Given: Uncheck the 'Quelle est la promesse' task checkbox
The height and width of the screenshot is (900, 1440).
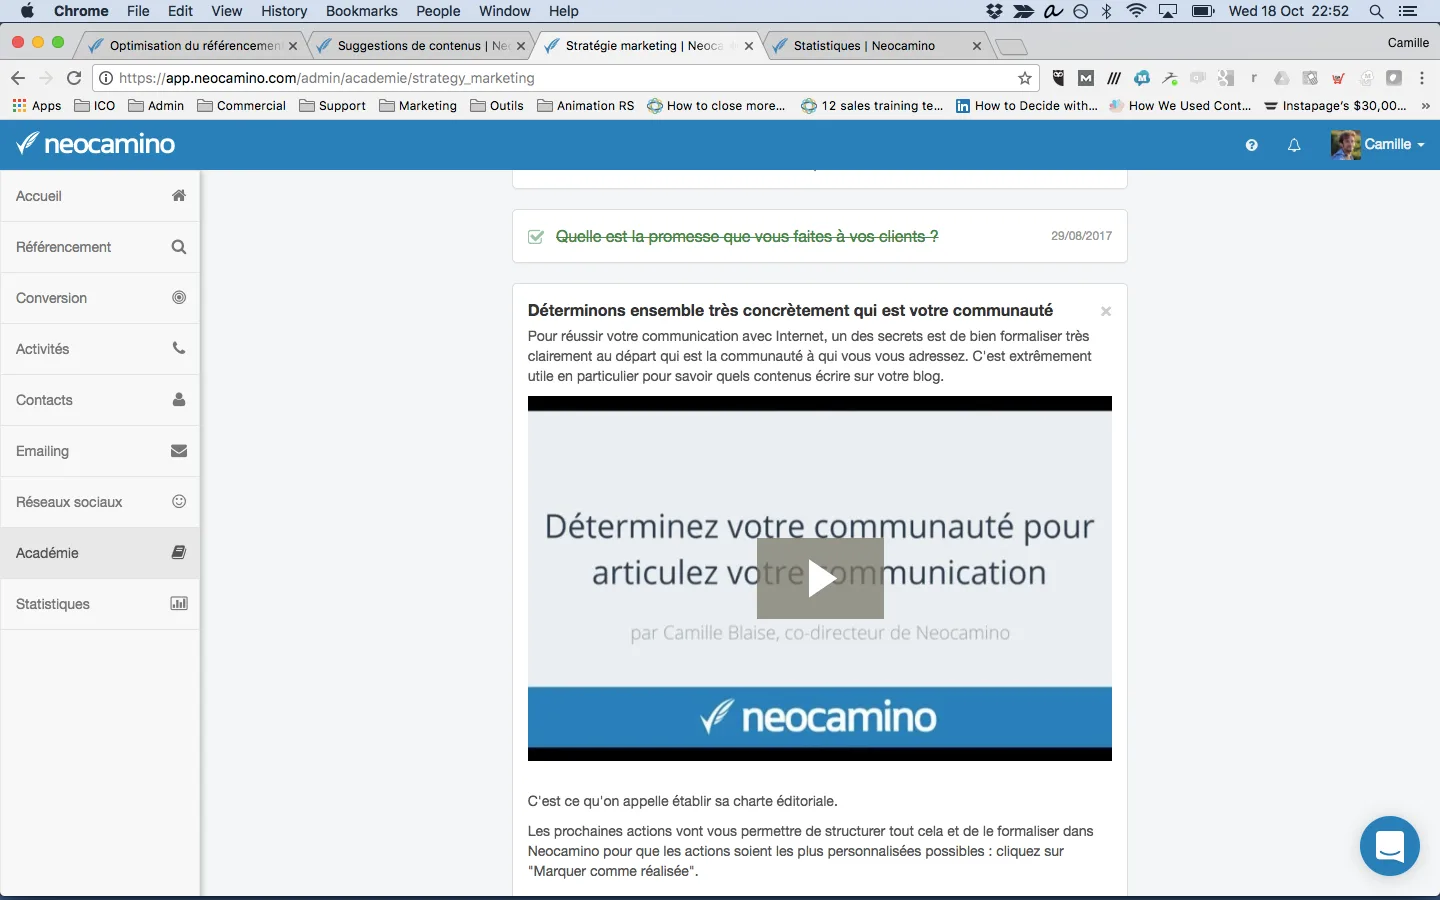Looking at the screenshot, I should coord(536,237).
